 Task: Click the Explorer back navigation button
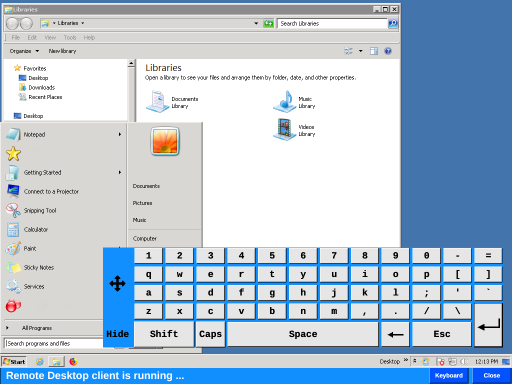point(12,23)
